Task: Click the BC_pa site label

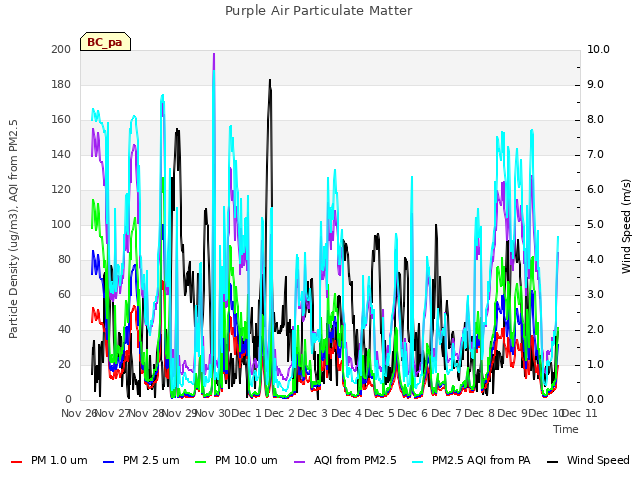Action: 105,42
